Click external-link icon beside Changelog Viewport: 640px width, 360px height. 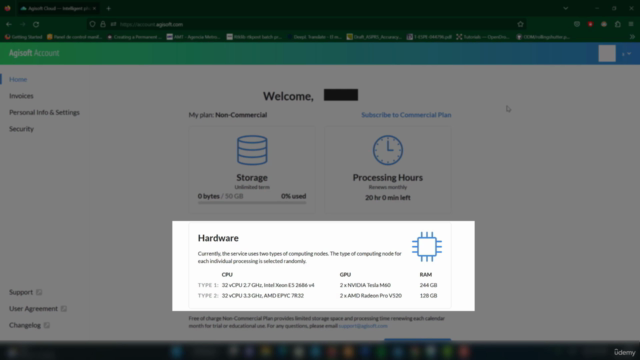pos(47,325)
